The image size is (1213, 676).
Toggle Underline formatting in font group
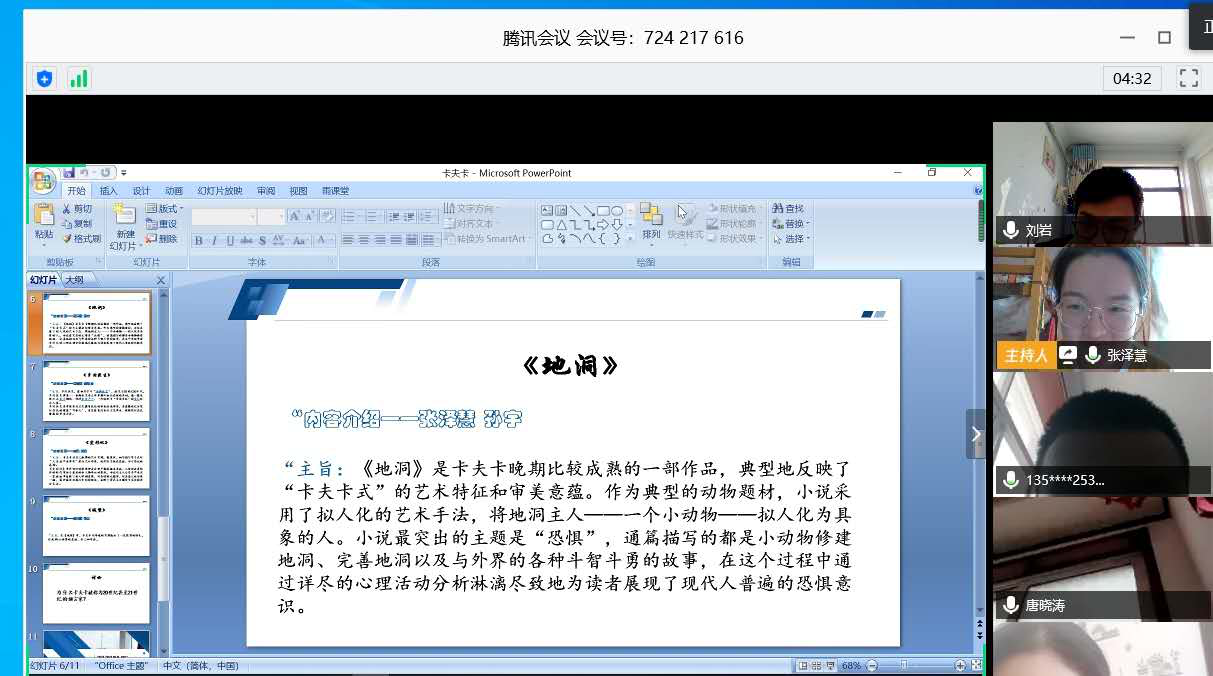(230, 240)
